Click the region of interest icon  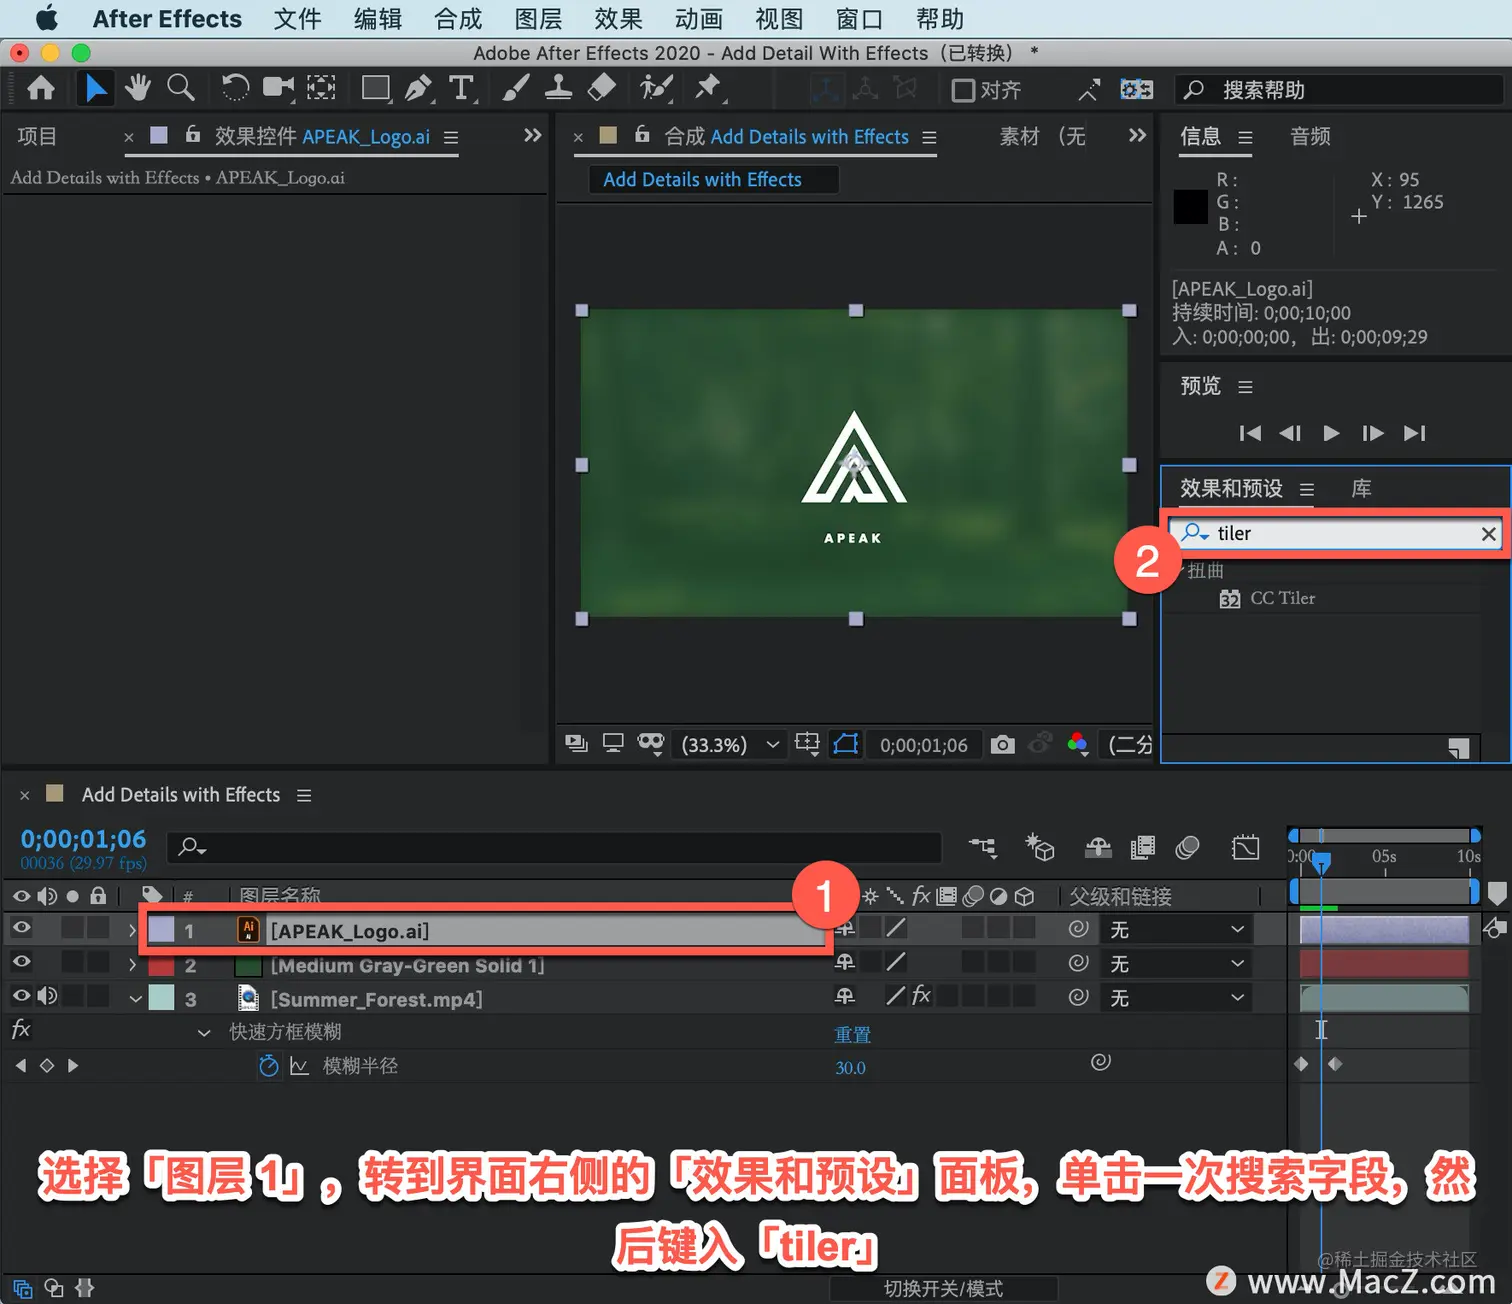pos(807,744)
